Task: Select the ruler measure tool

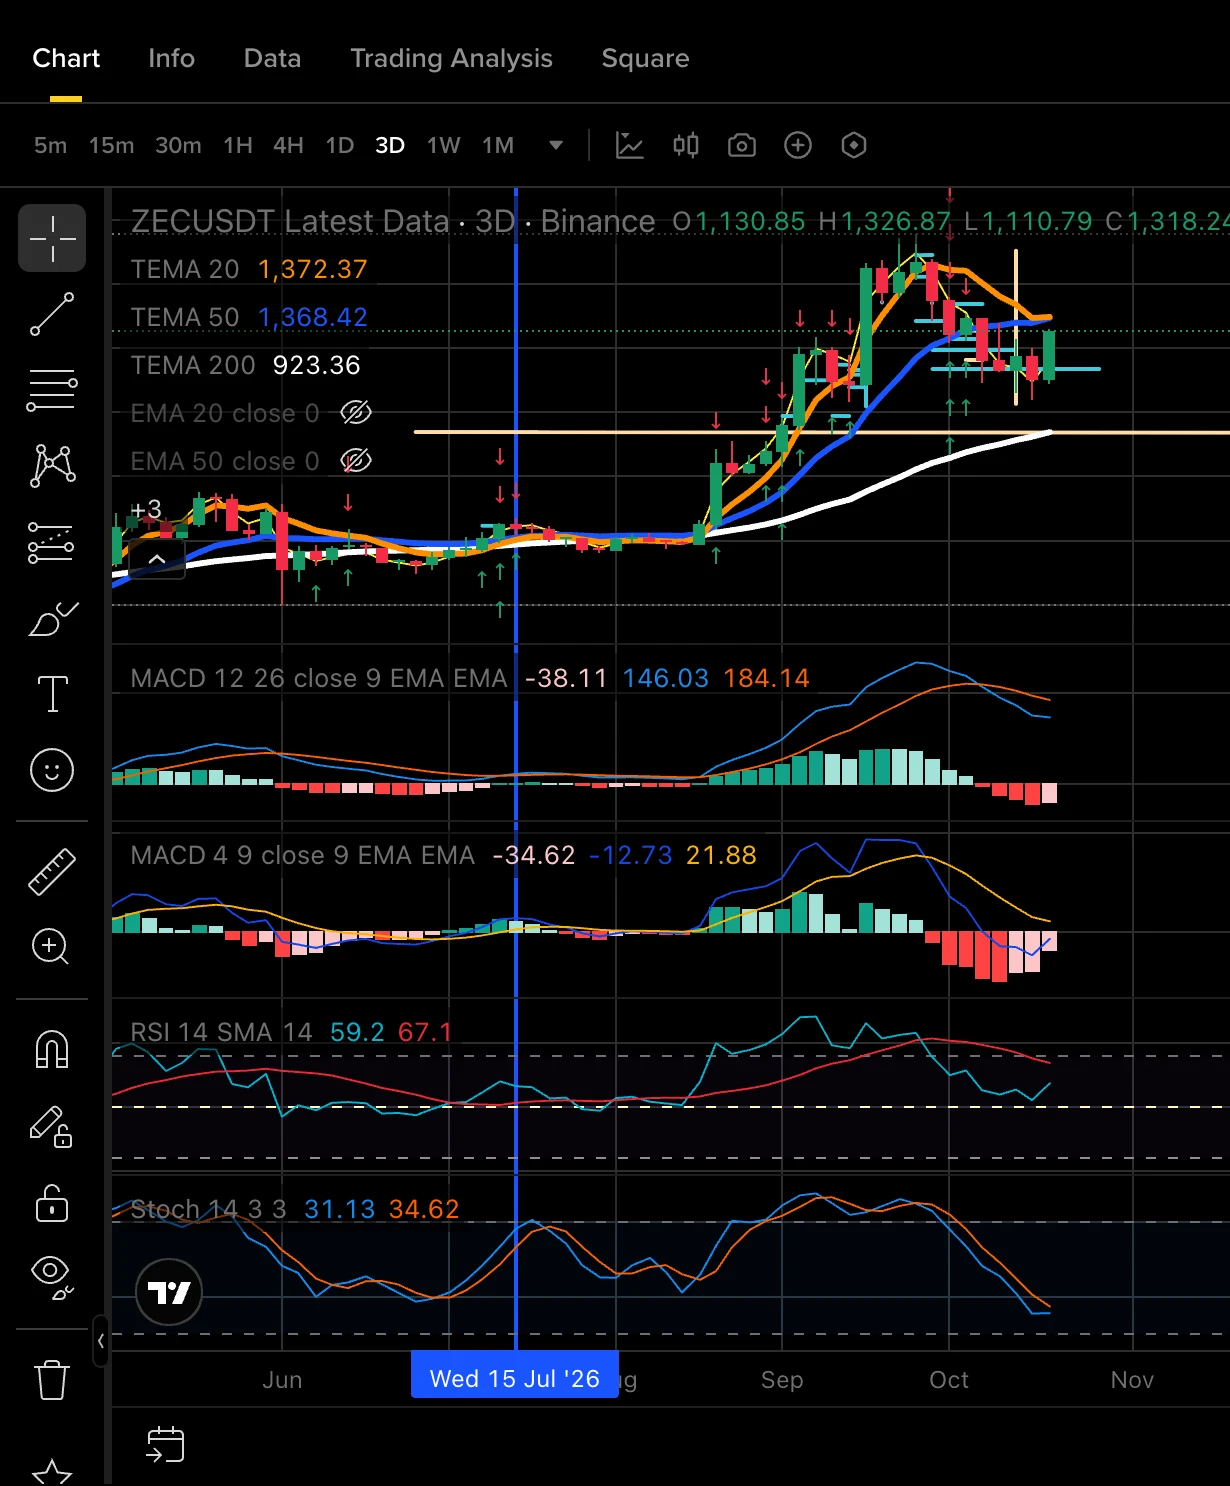Action: pyautogui.click(x=52, y=871)
